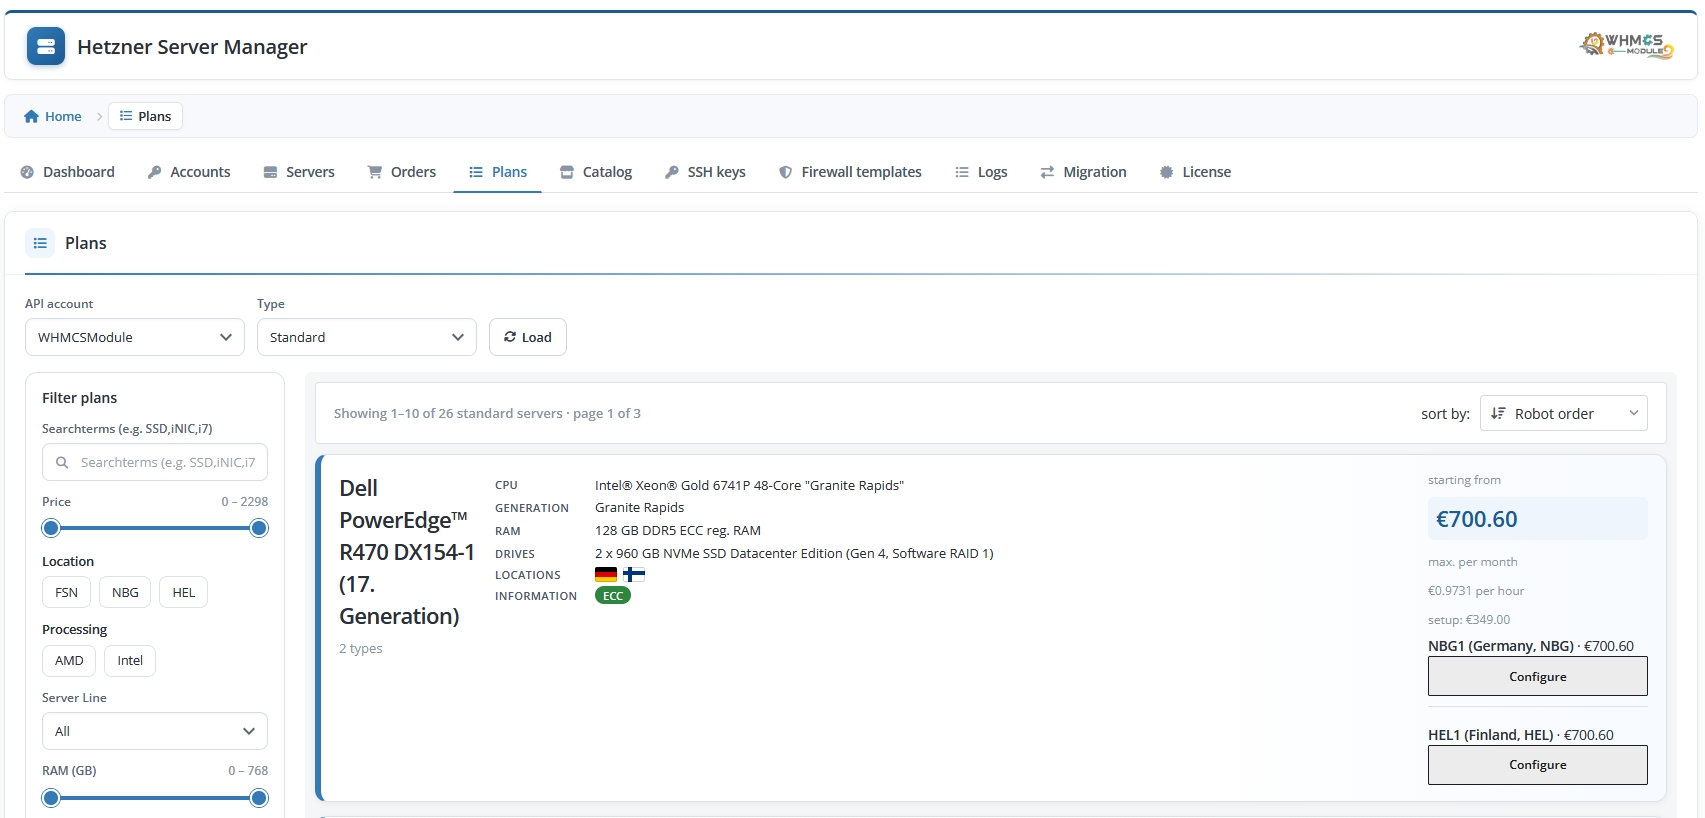Open the Orders tab
This screenshot has height=818, width=1705.
(402, 172)
